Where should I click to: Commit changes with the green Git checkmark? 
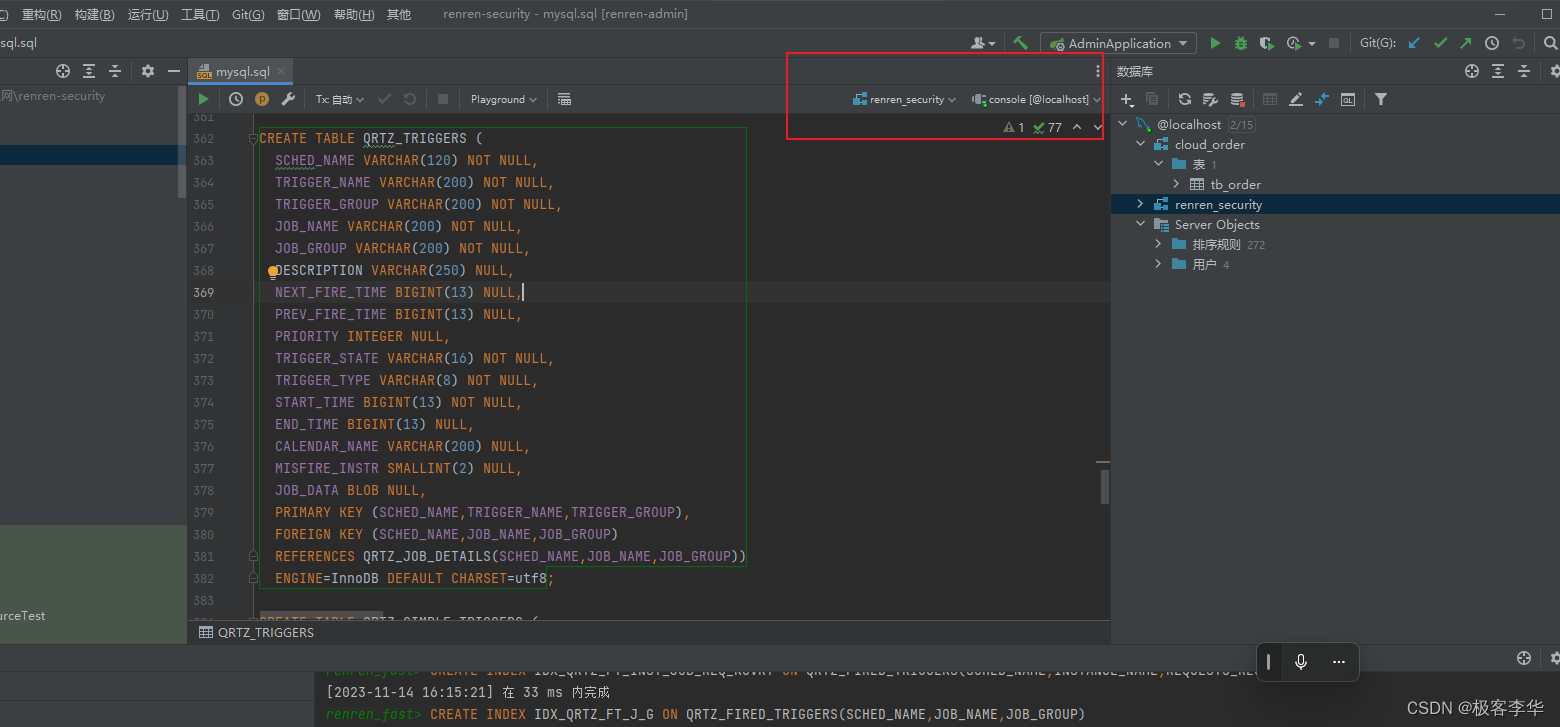click(x=1440, y=43)
